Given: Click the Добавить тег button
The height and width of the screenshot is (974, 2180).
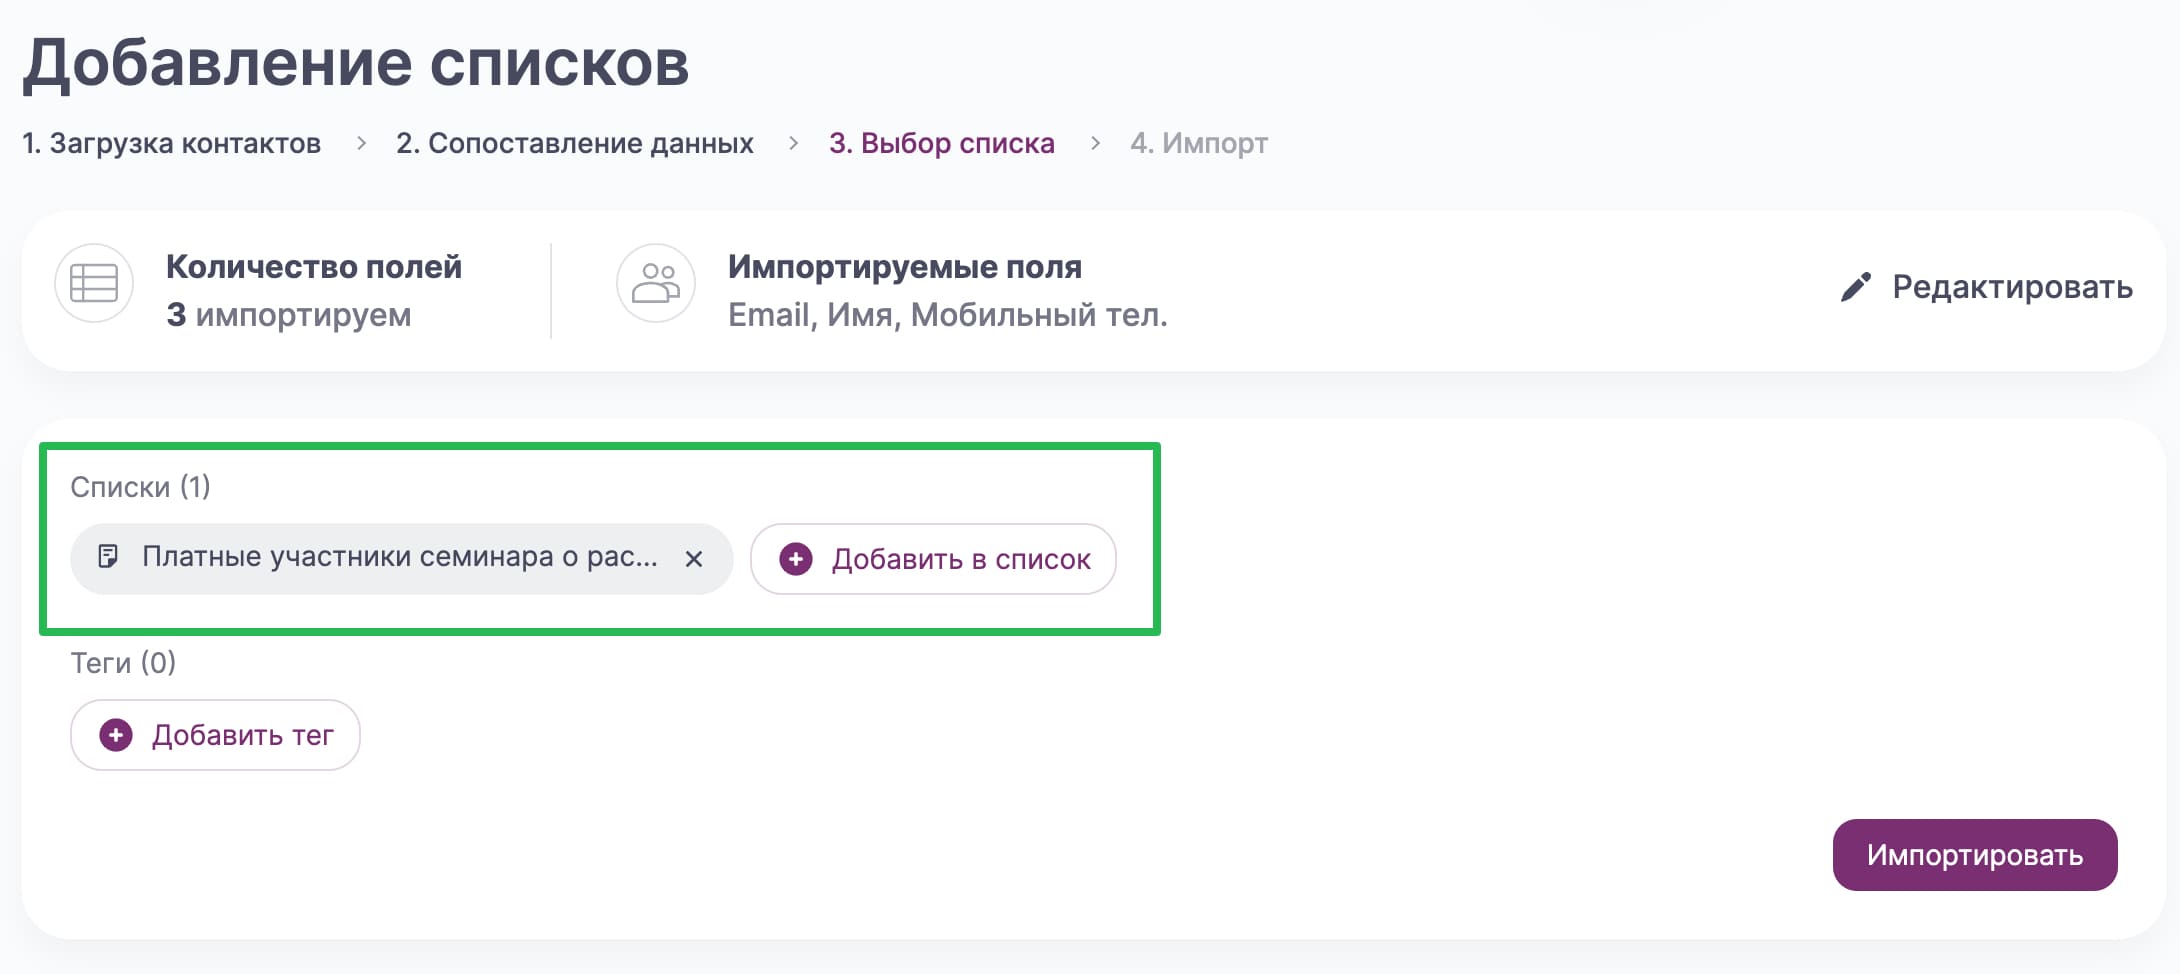Looking at the screenshot, I should click(x=215, y=735).
